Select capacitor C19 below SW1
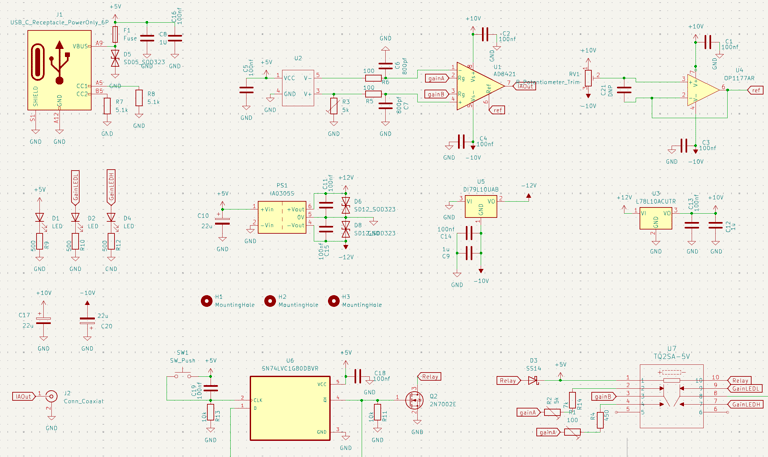Image resolution: width=768 pixels, height=457 pixels. click(211, 388)
